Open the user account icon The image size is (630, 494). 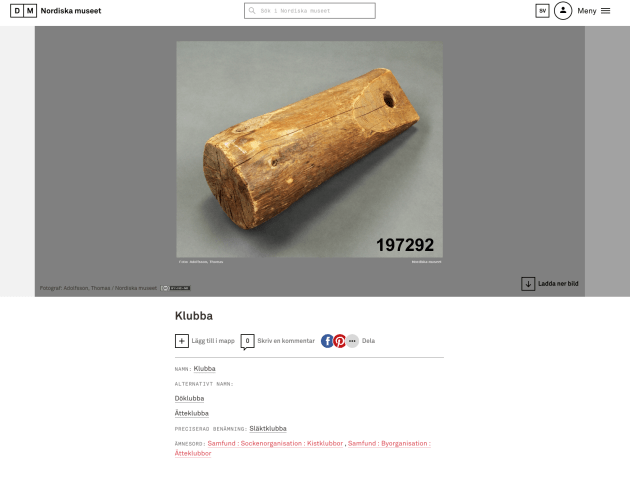pos(562,11)
